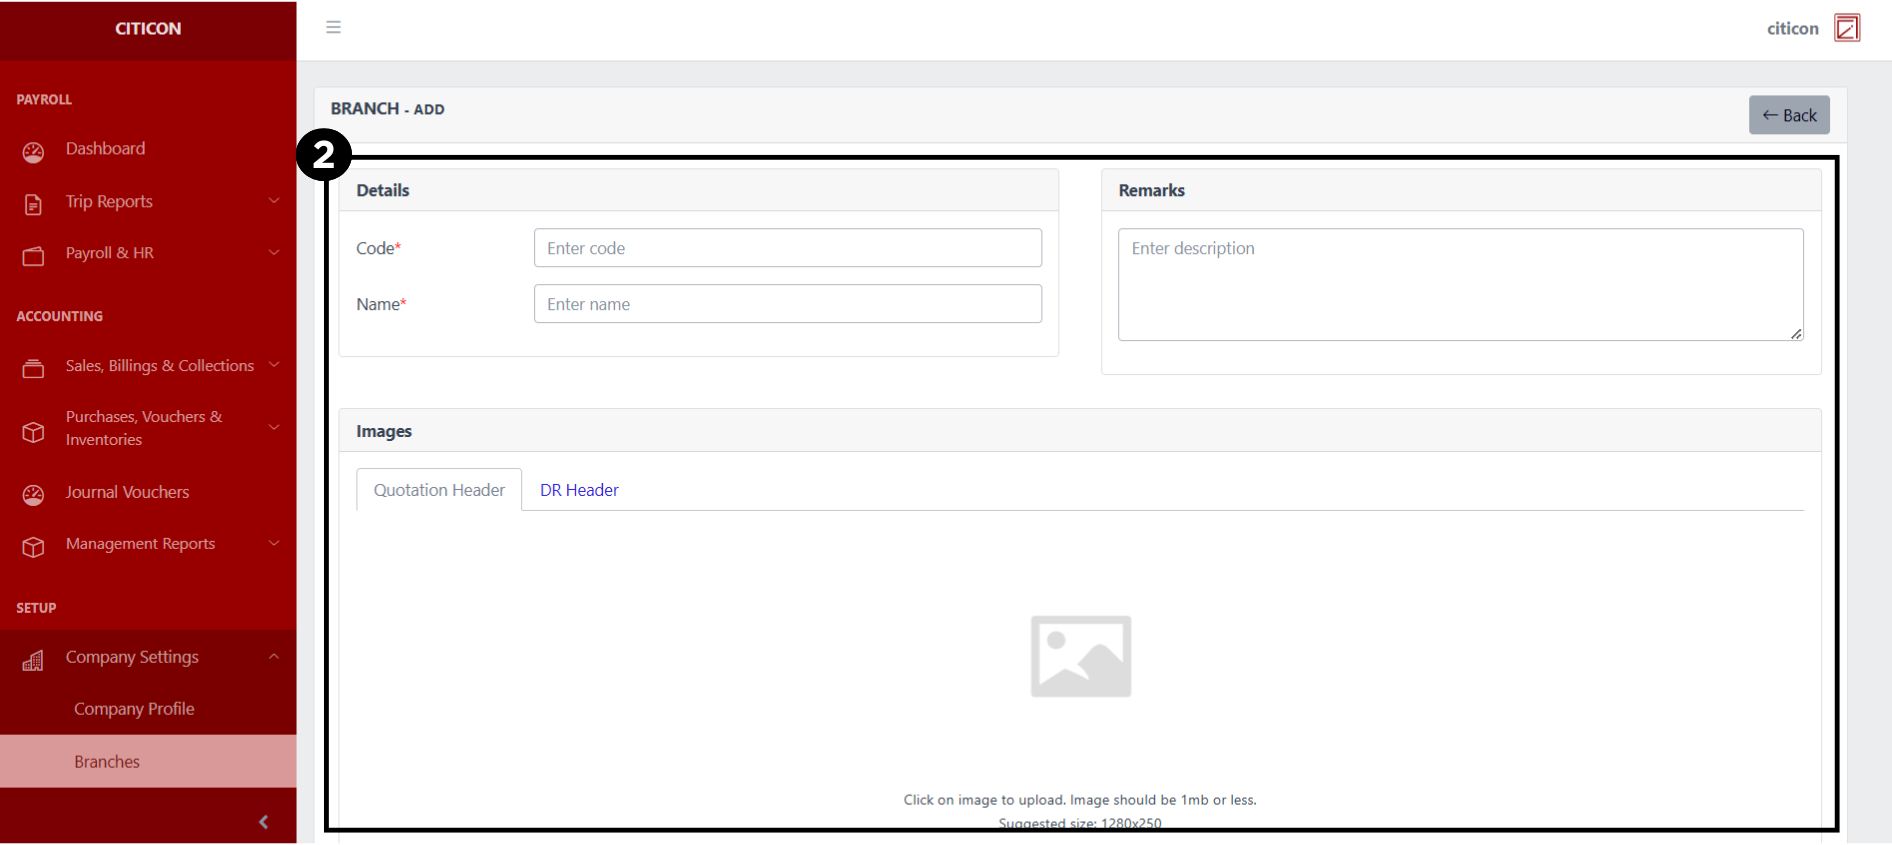Click the Sales, Billings & Collections icon
The image size is (1892, 845).
click(33, 369)
